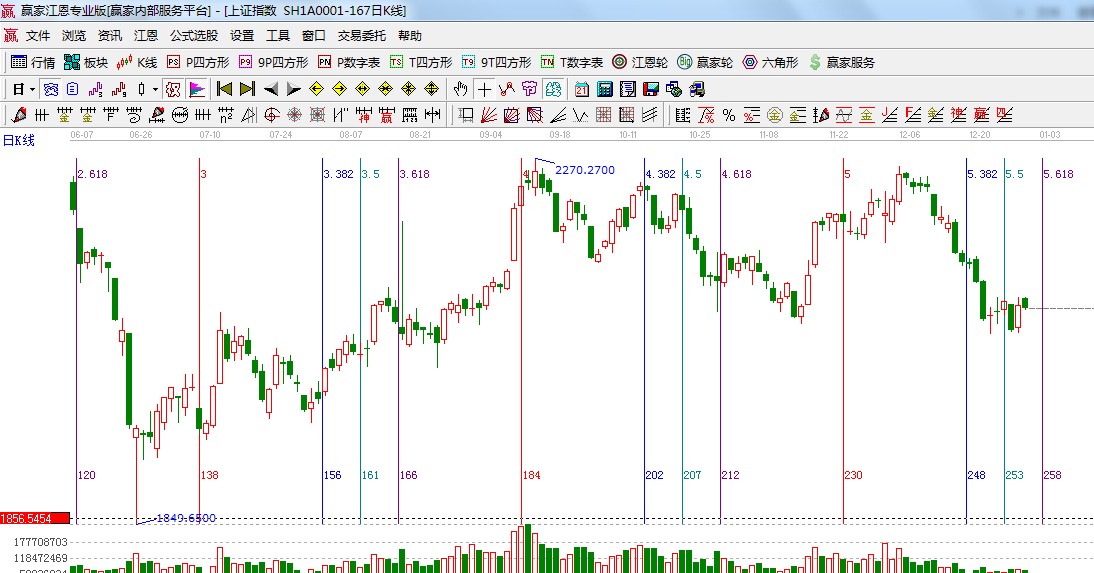
Task: Click the red floppy disk save icon
Action: coord(651,89)
